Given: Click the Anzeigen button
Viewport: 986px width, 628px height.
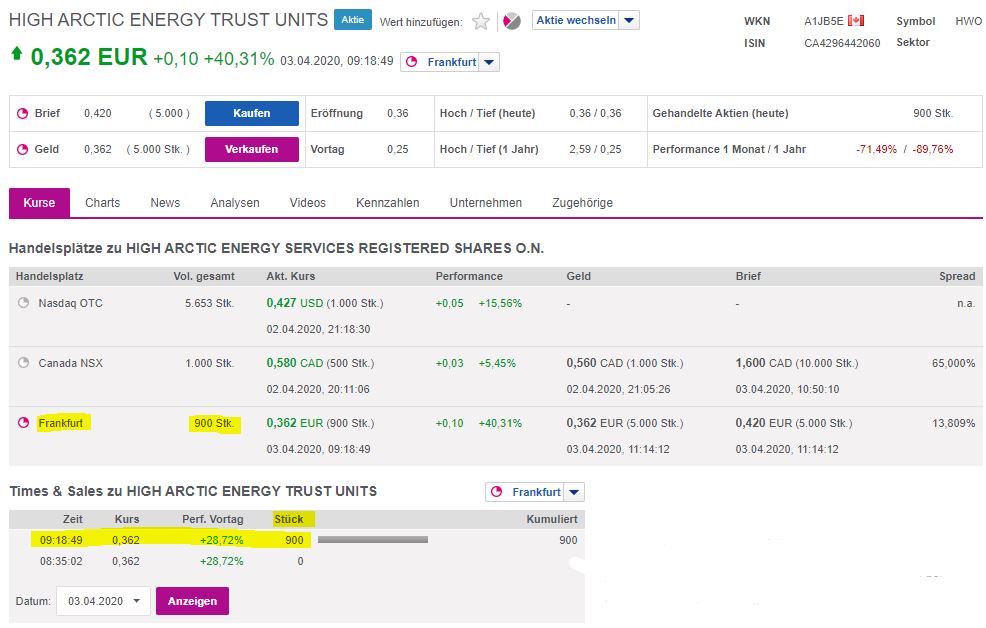Looking at the screenshot, I should (x=192, y=601).
